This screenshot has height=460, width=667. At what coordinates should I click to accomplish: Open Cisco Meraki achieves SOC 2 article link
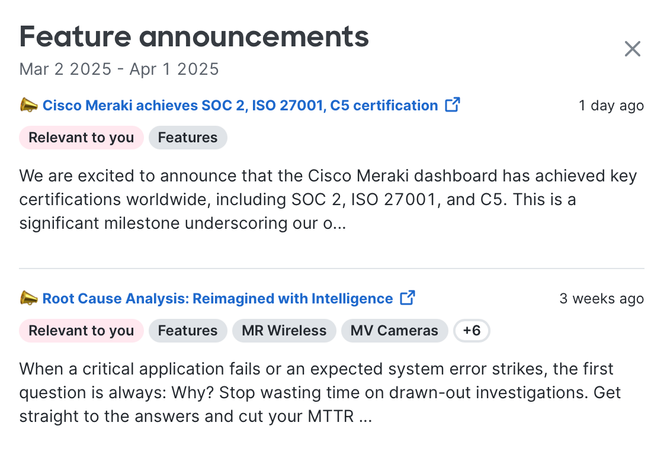point(240,105)
